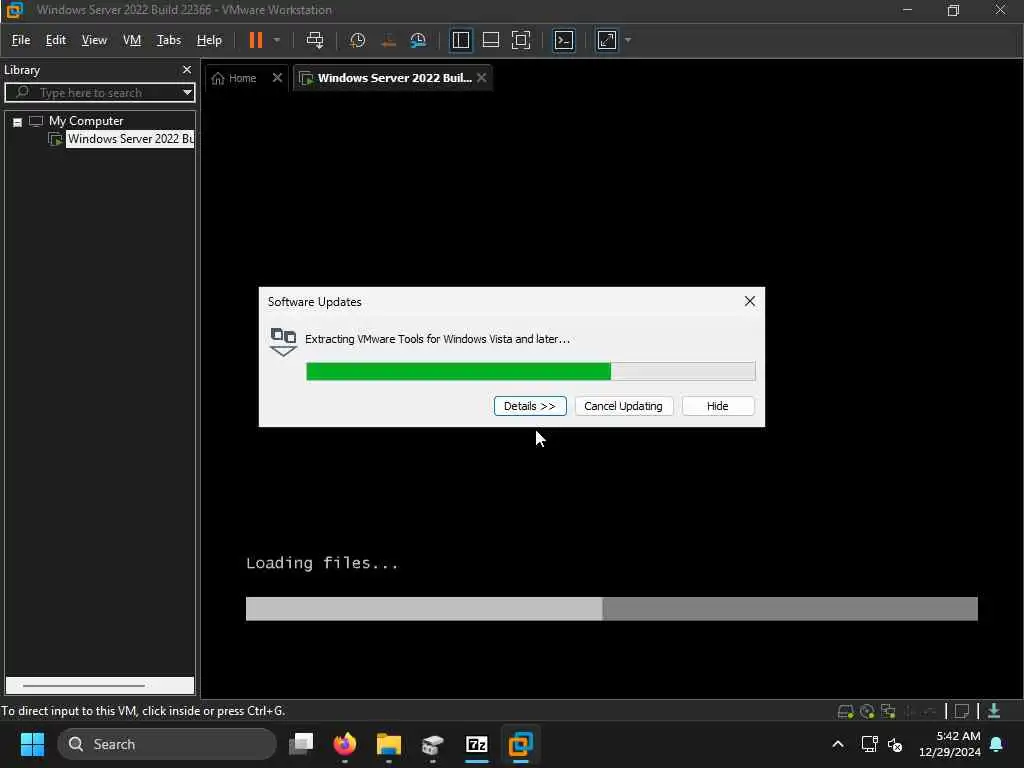Viewport: 1024px width, 768px height.
Task: Take a snapshot of this VM
Action: [357, 40]
